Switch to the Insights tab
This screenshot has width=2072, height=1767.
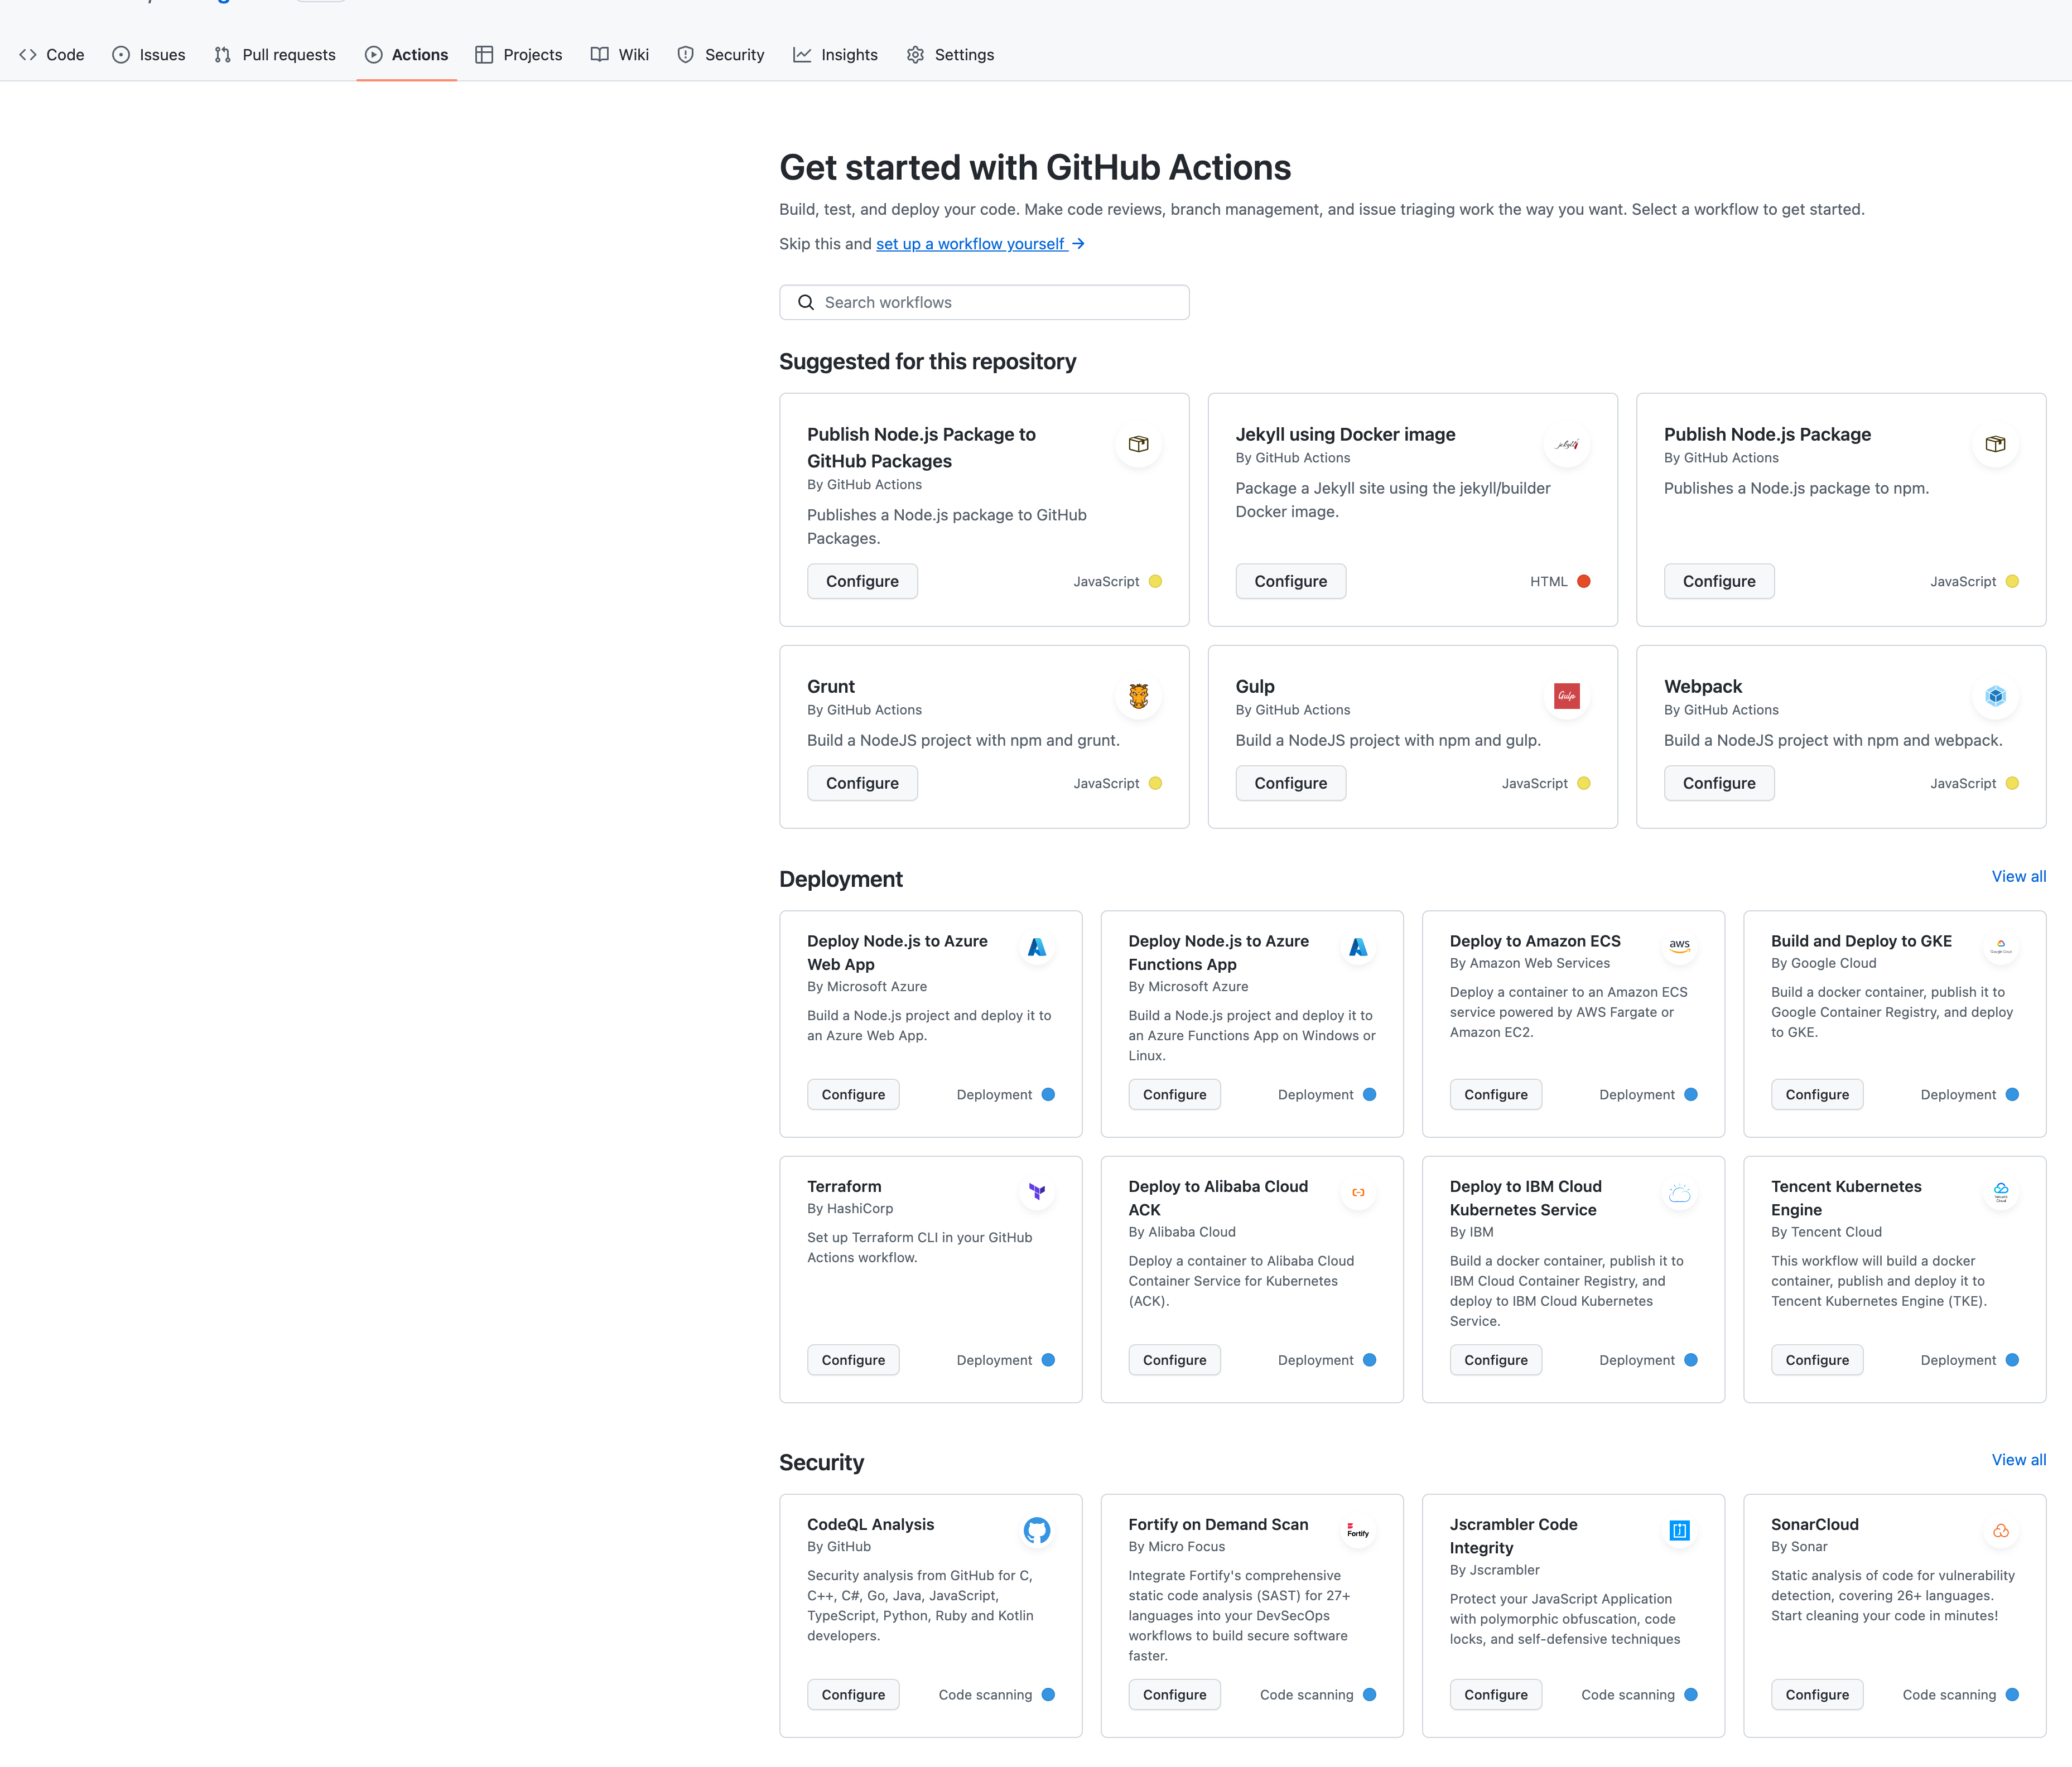coord(835,55)
